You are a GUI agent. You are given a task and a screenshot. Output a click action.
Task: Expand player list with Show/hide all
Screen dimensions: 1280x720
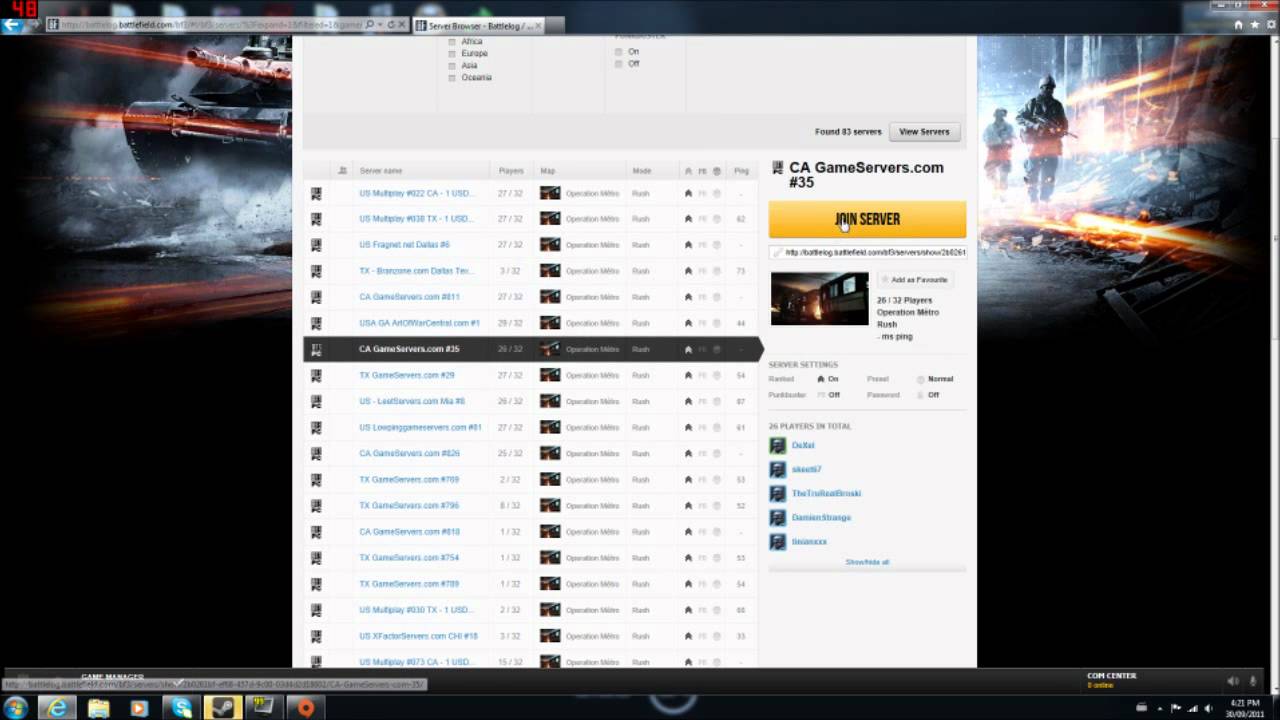pos(867,562)
